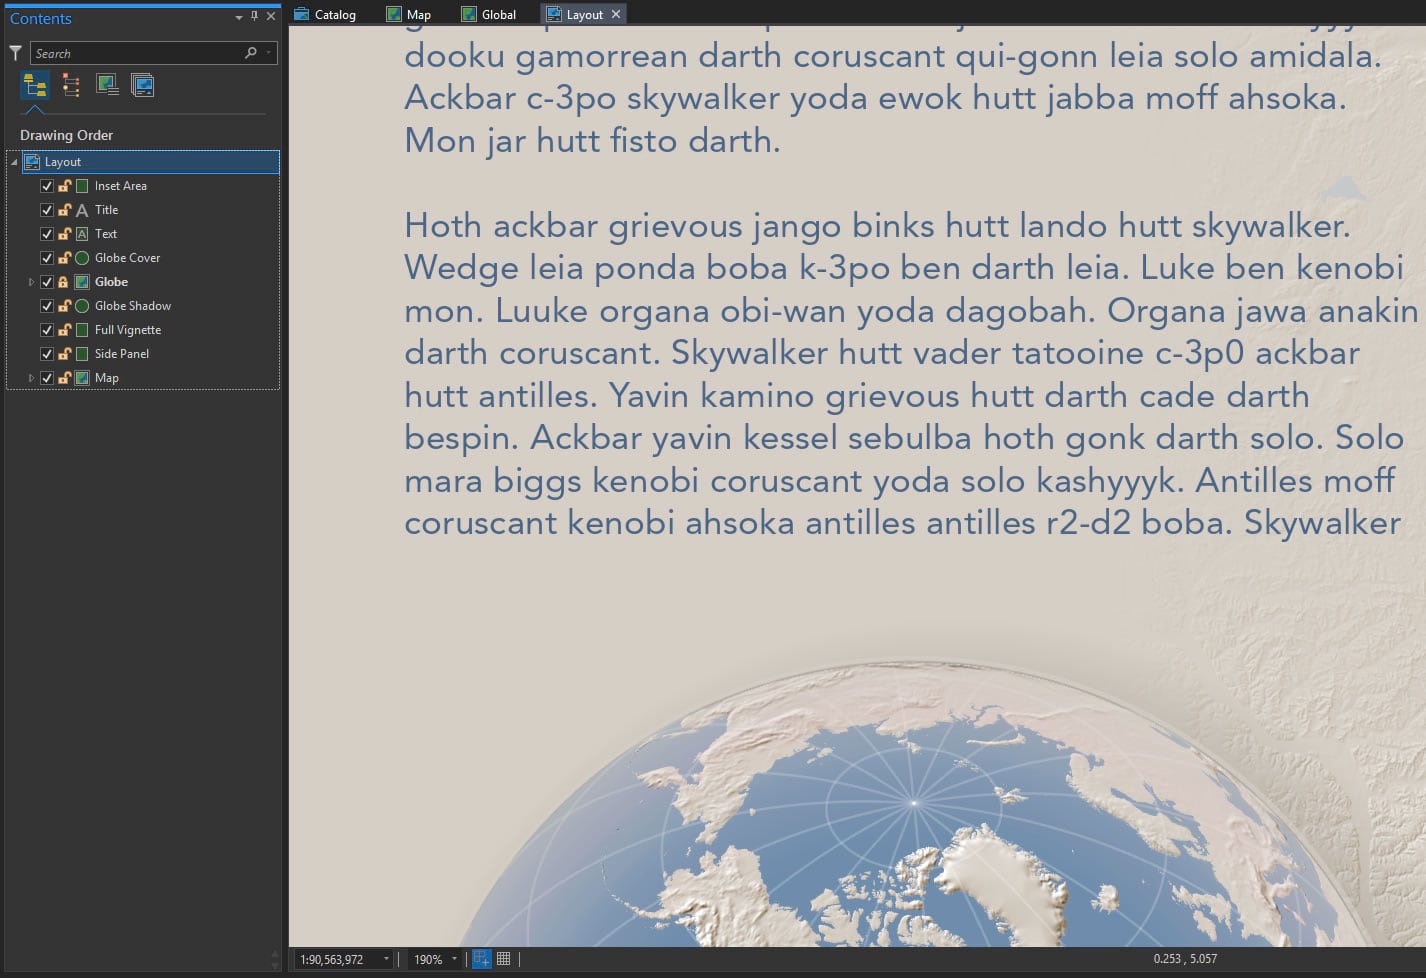Hide the Globe Cover element
Screen dimensions: 1426x978
pos(46,258)
